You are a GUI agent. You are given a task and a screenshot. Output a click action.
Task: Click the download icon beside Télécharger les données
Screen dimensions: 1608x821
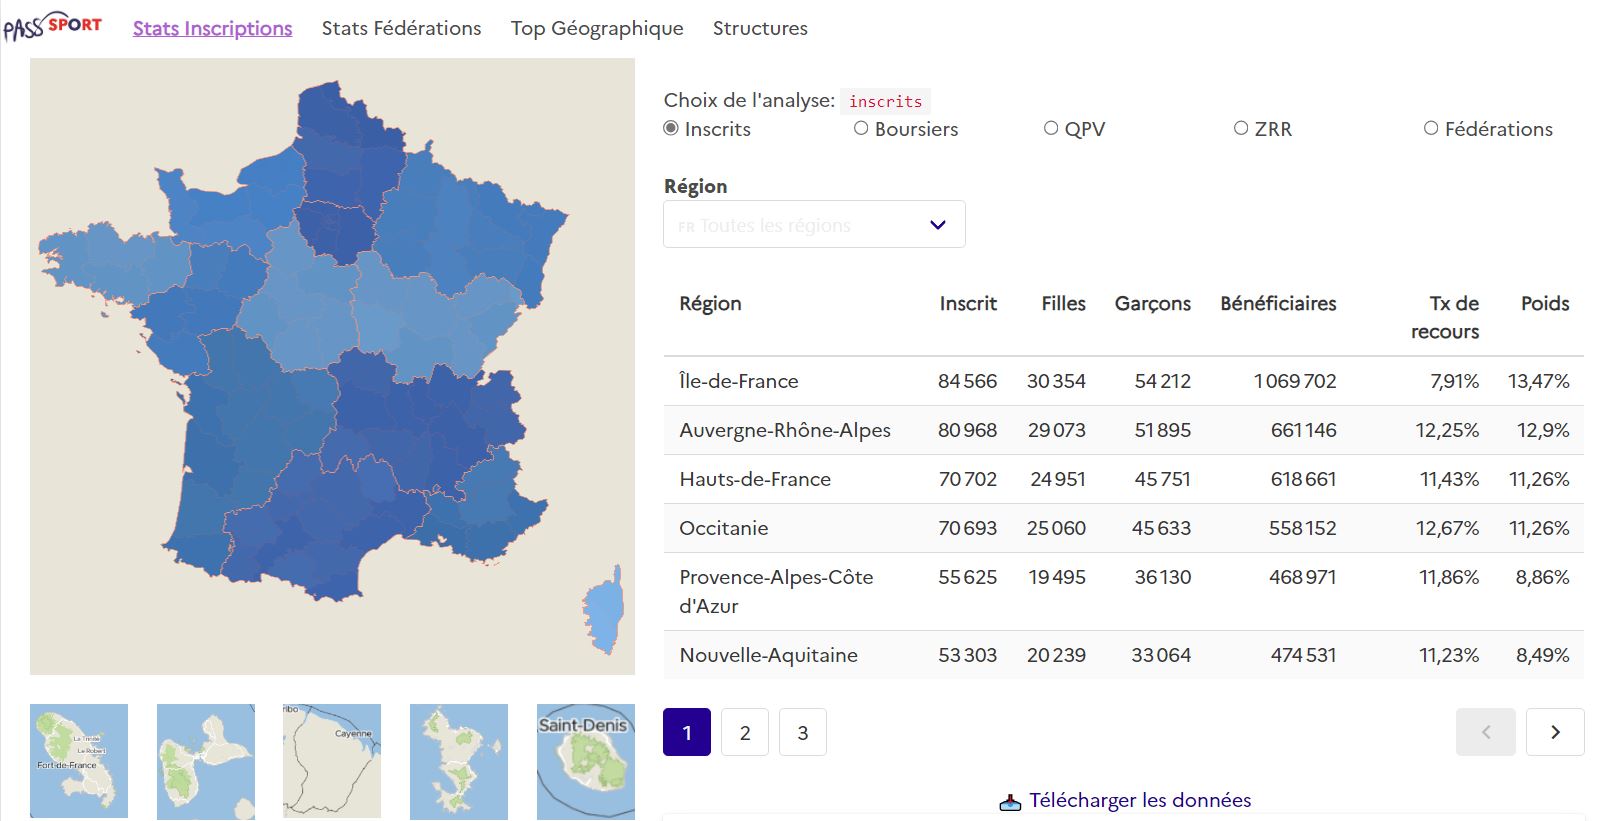(1010, 802)
